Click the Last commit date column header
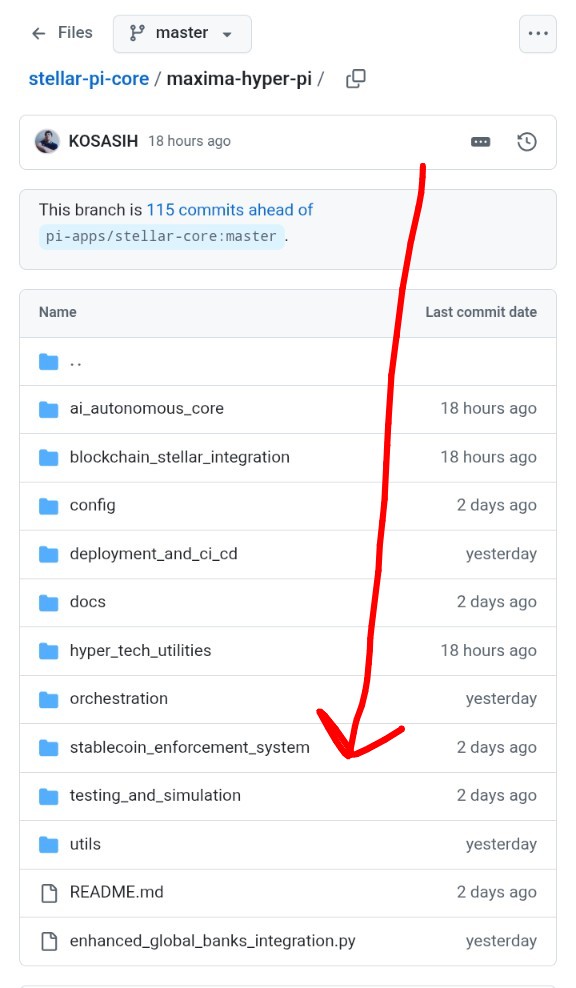This screenshot has width=576, height=988. tap(481, 312)
